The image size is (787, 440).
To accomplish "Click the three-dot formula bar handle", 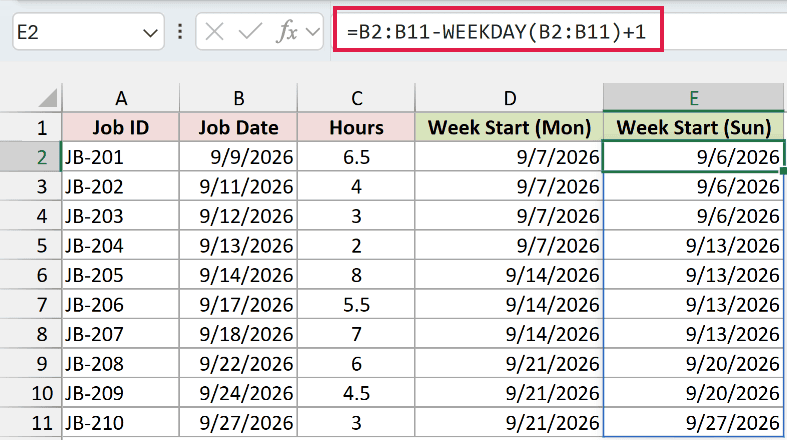I will tap(180, 32).
